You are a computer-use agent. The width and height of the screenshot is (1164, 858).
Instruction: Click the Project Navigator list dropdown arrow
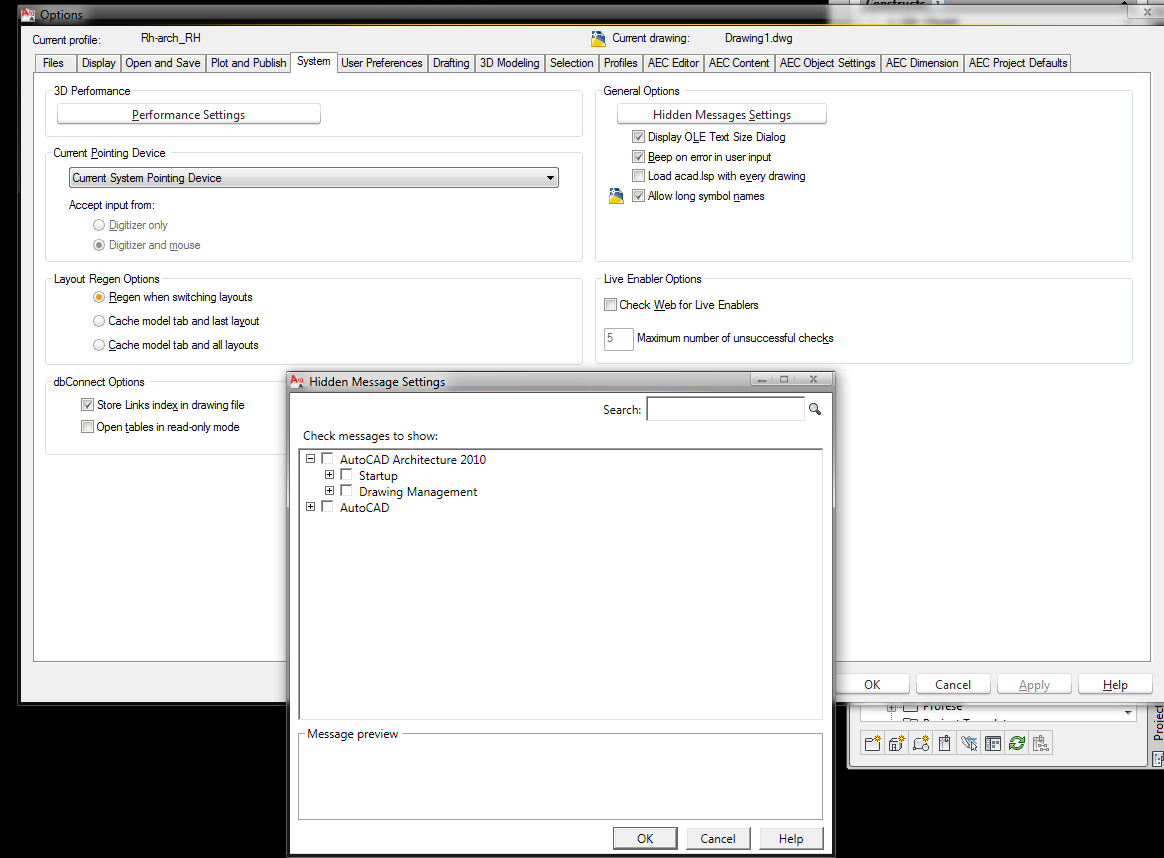pyautogui.click(x=1128, y=713)
